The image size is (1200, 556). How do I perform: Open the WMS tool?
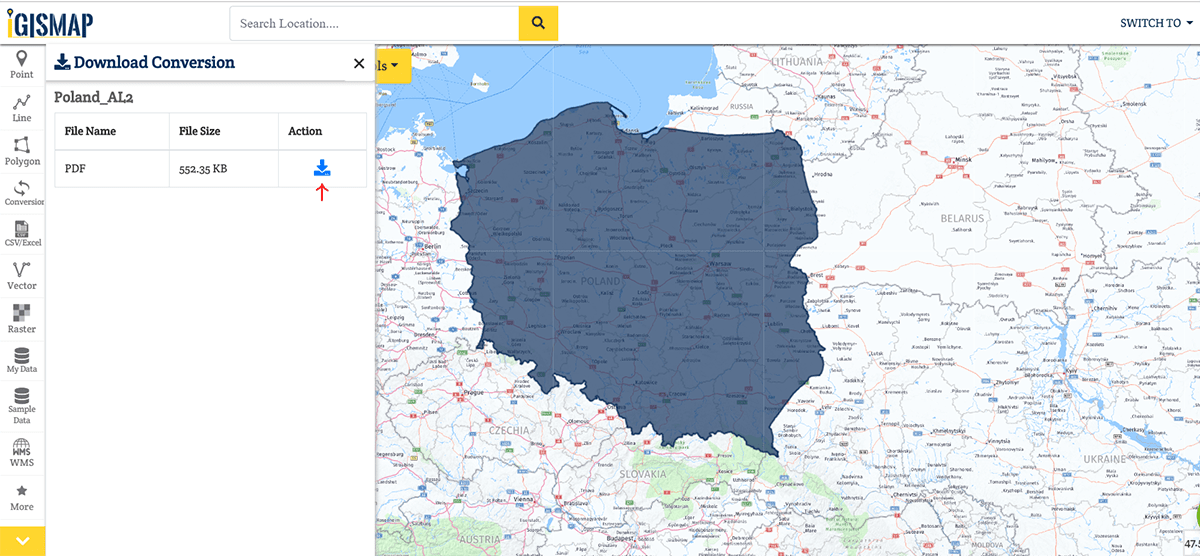[x=22, y=454]
